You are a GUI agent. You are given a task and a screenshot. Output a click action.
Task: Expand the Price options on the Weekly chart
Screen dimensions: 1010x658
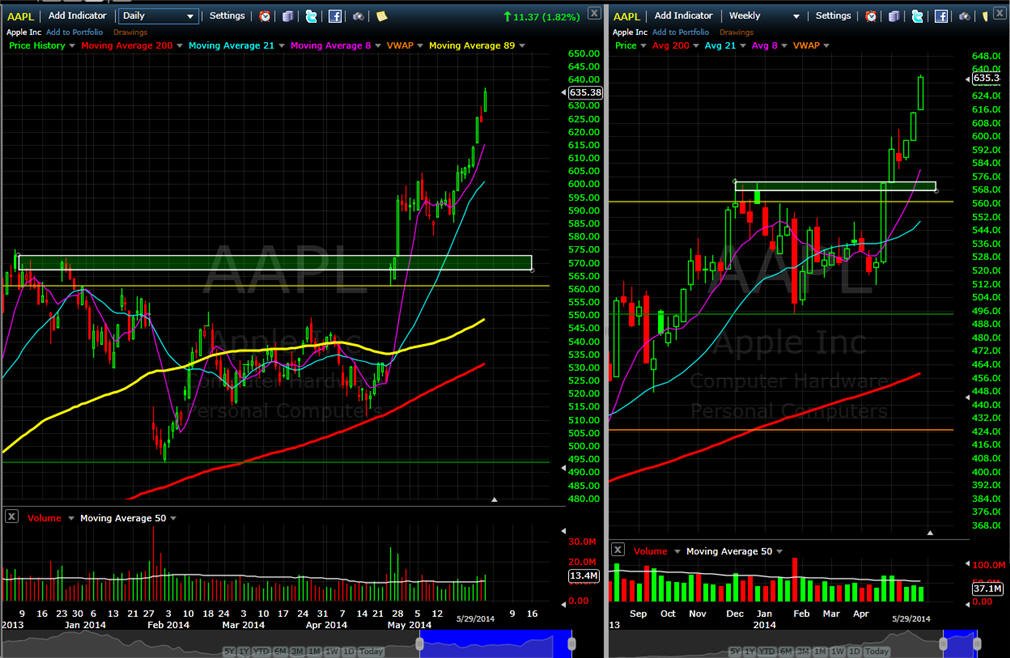coord(643,46)
